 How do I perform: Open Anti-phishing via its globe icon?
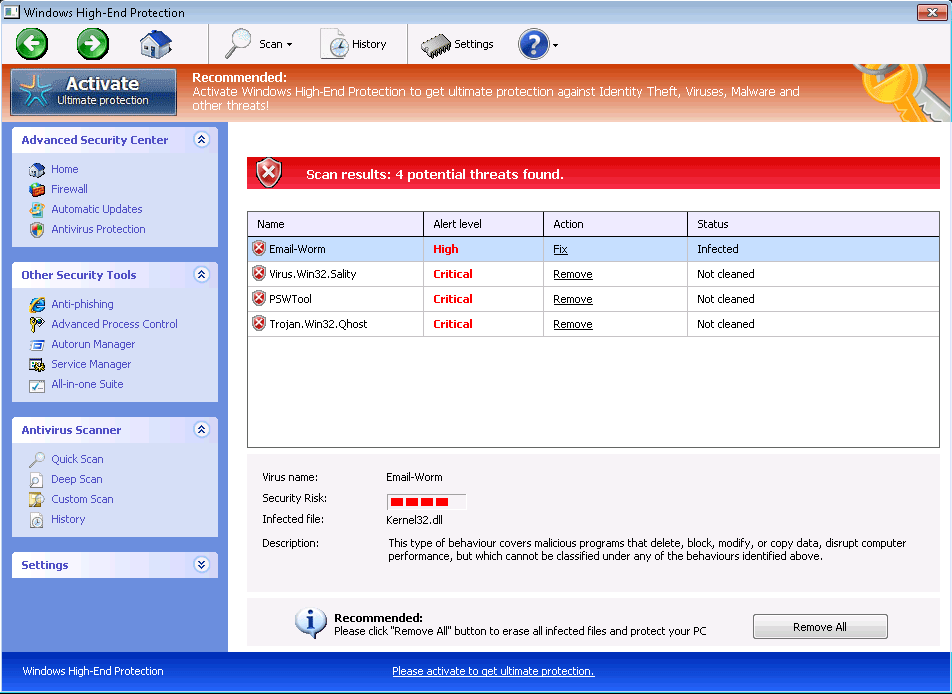(37, 304)
